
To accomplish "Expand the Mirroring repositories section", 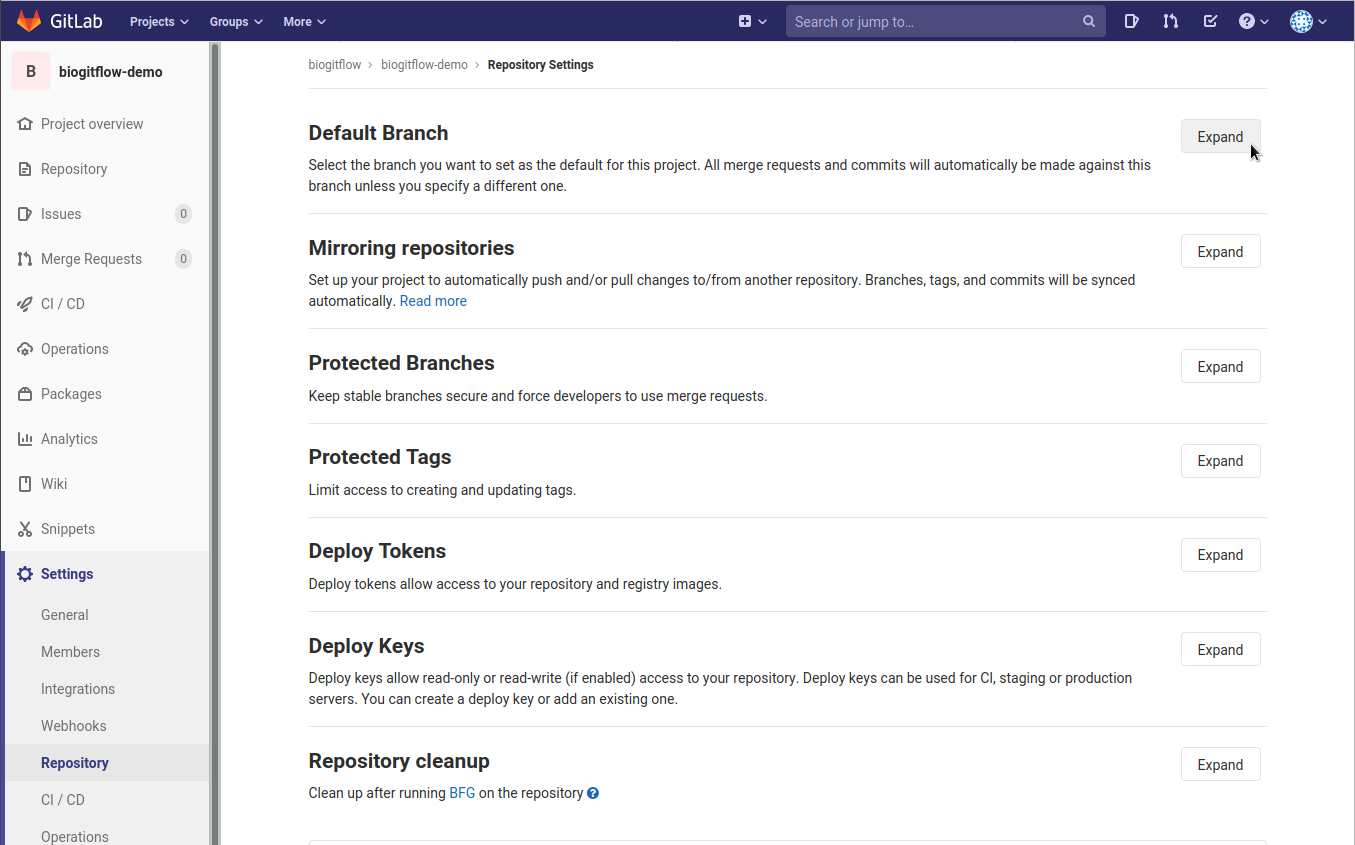I will (1220, 252).
